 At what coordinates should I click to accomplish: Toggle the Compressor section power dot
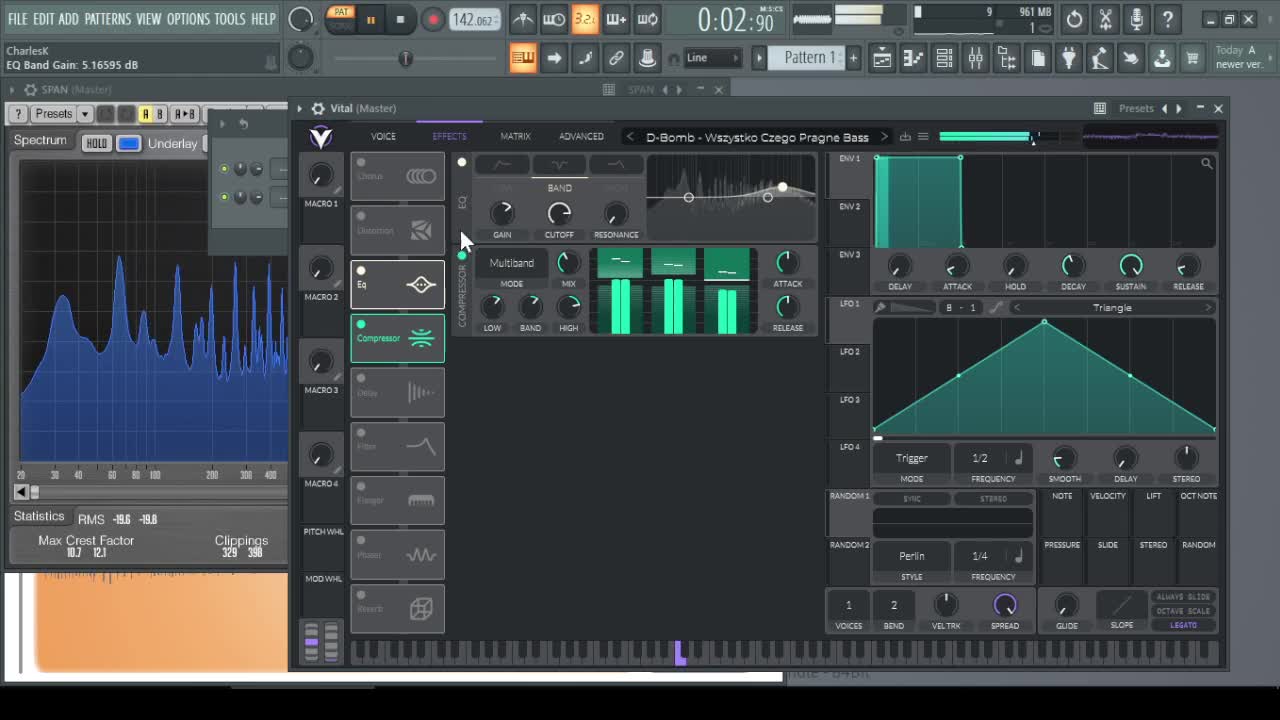click(x=462, y=256)
